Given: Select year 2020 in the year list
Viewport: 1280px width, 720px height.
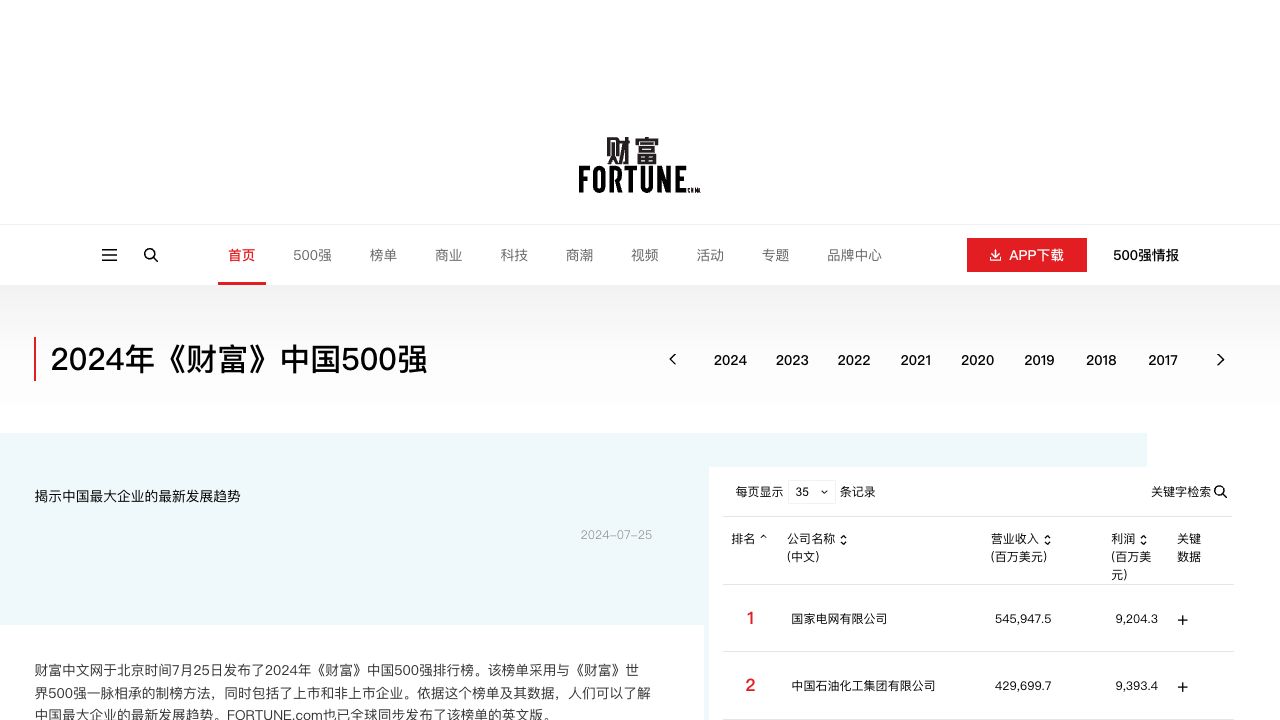Looking at the screenshot, I should tap(977, 360).
